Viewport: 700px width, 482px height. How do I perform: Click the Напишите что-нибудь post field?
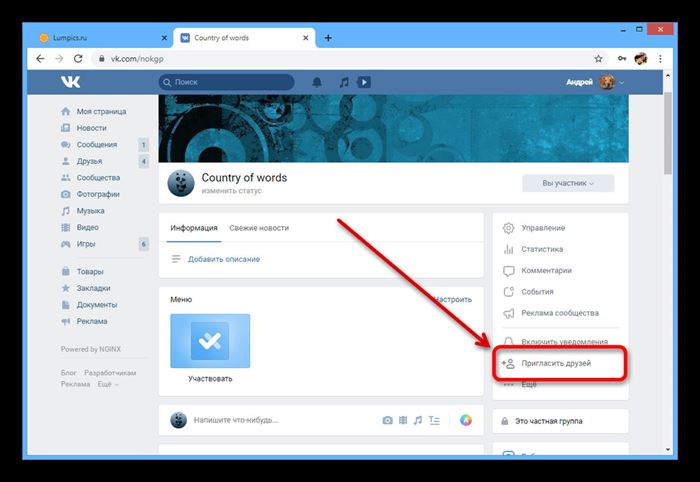(236, 420)
